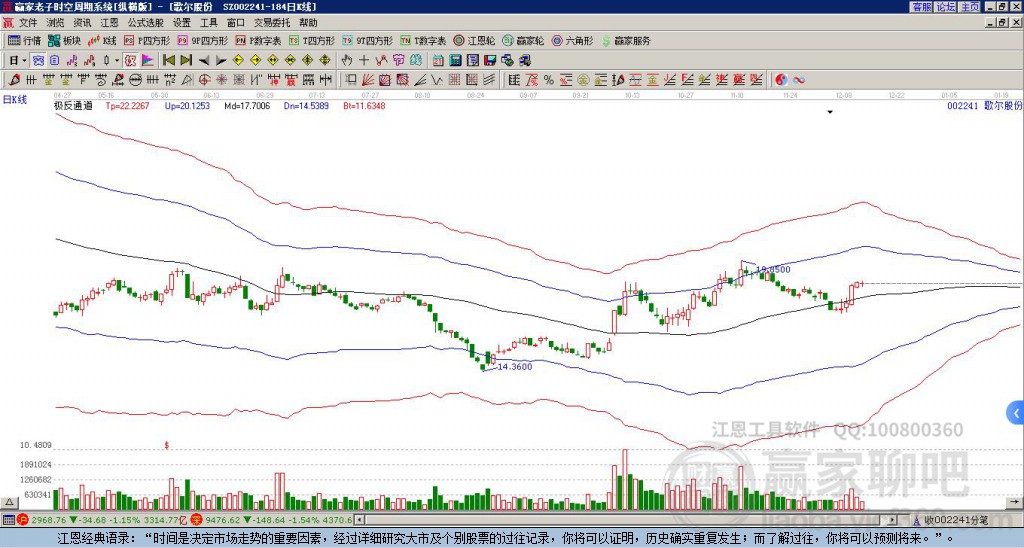Select the red pencil drawing tool
The width and height of the screenshot is (1024, 548).
point(14,80)
